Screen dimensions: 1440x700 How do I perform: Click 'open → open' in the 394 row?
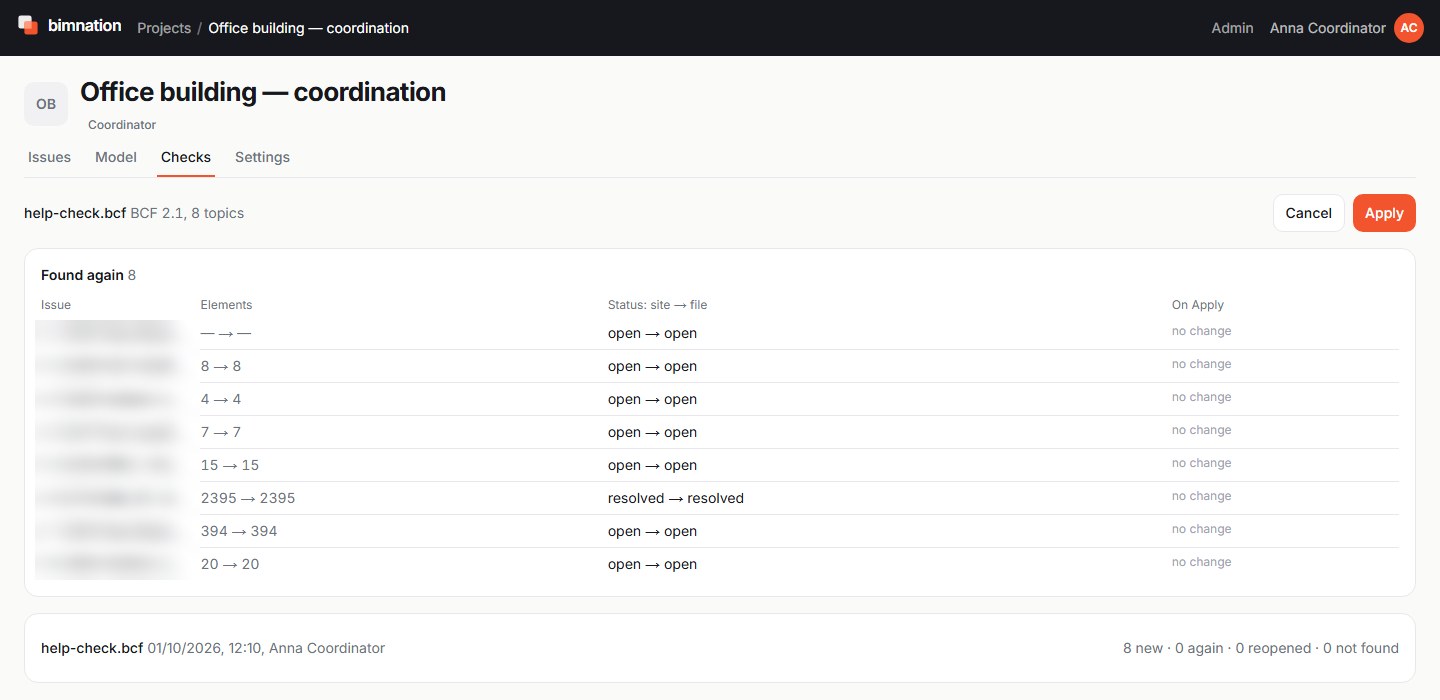(x=652, y=531)
